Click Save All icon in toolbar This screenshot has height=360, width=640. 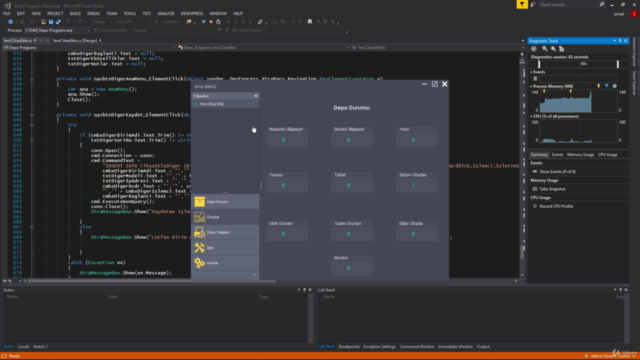pos(58,22)
